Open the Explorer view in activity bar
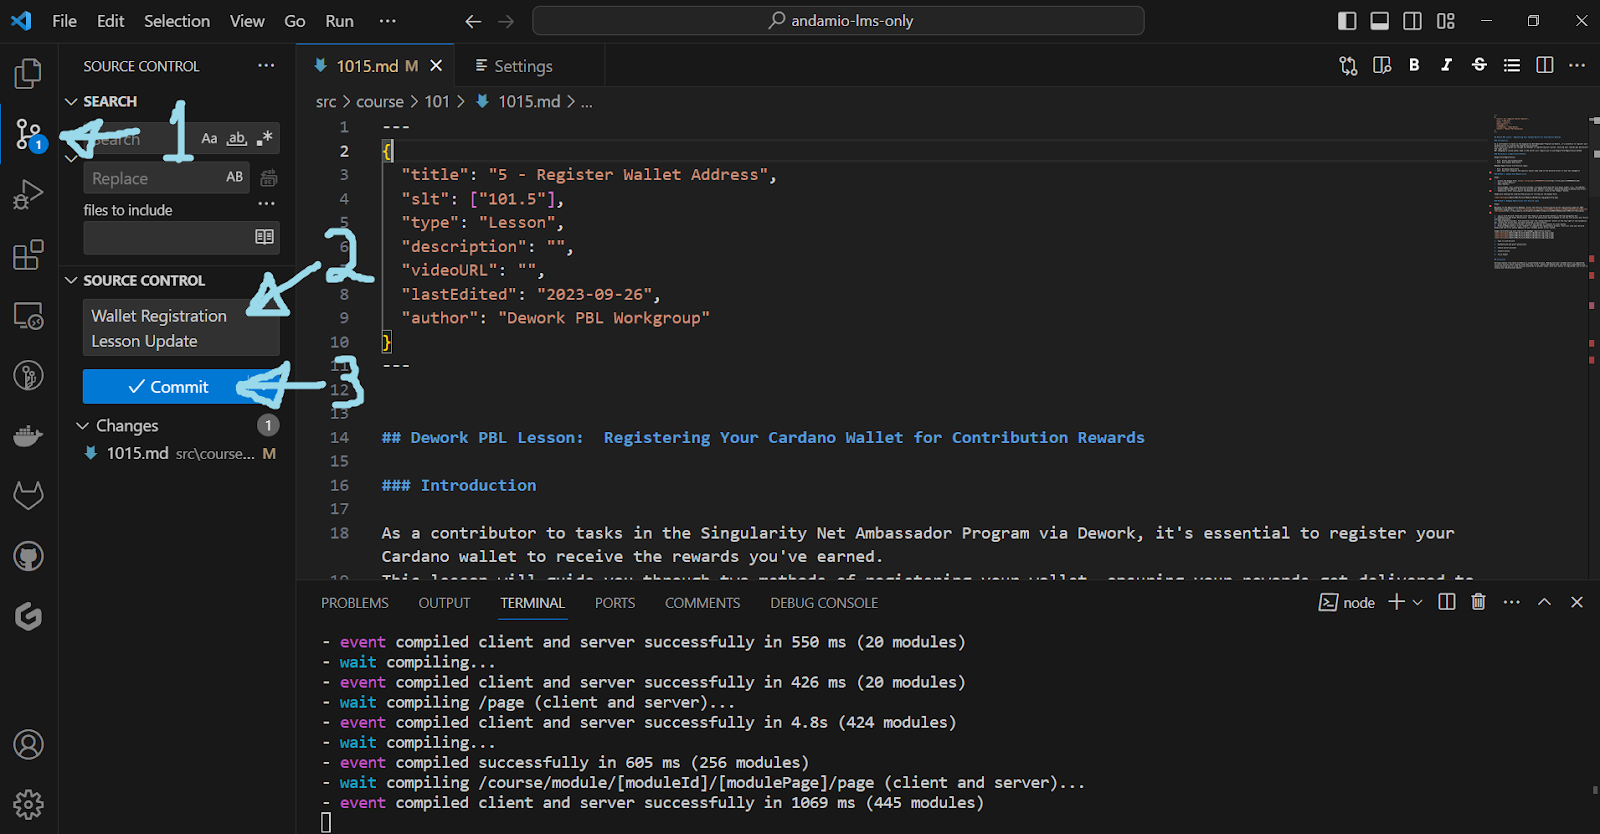The width and height of the screenshot is (1600, 834). click(x=28, y=73)
